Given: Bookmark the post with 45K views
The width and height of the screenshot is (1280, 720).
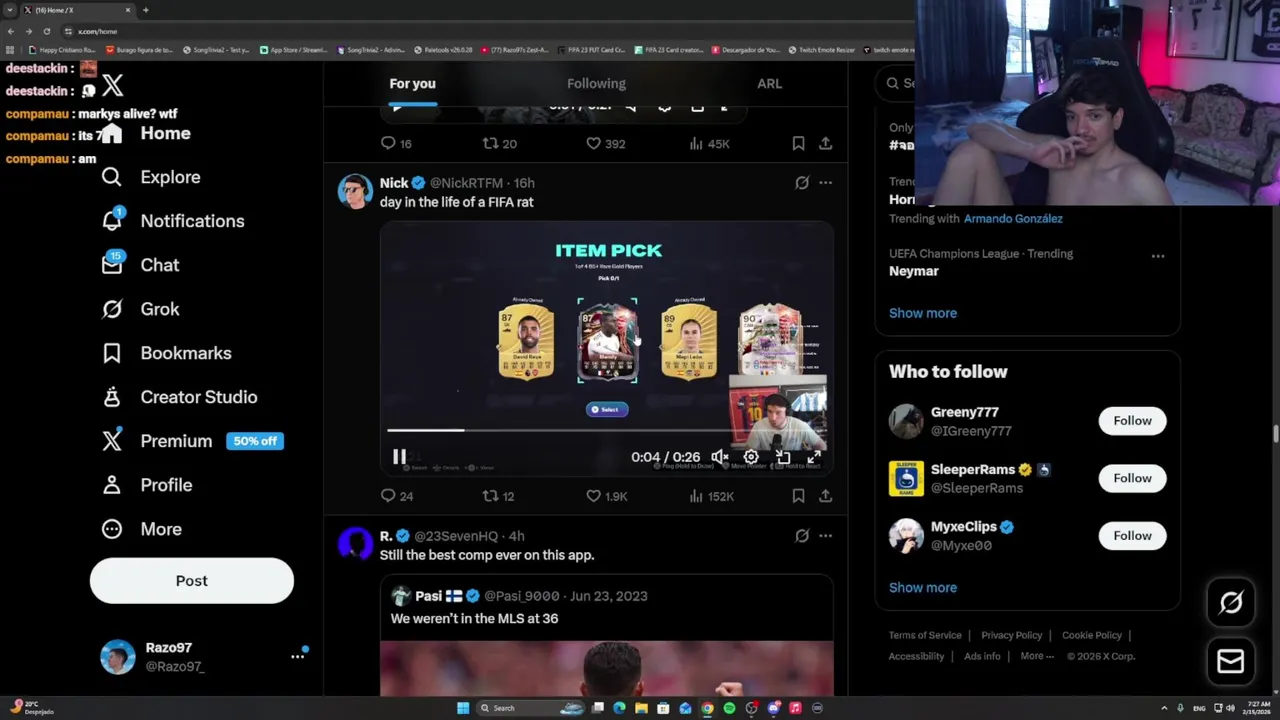Looking at the screenshot, I should point(798,144).
